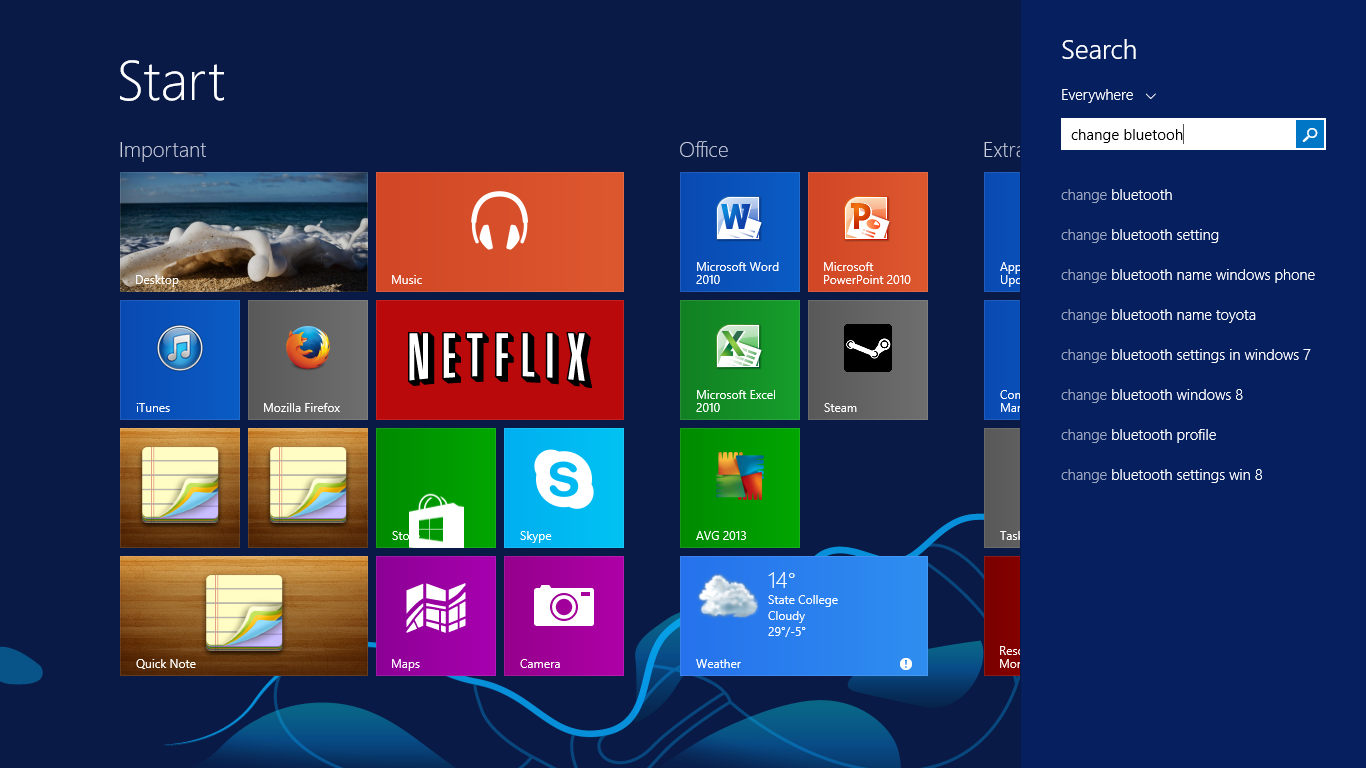Open the Store tile
1366x768 pixels.
436,488
